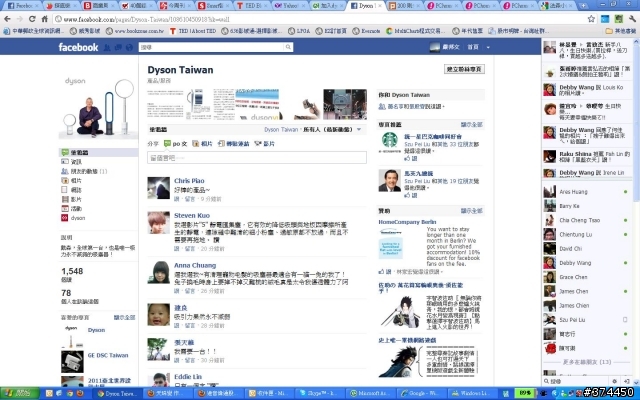Open the Skype taskbar button
Viewport: 640px width, 400px height.
click(x=321, y=393)
